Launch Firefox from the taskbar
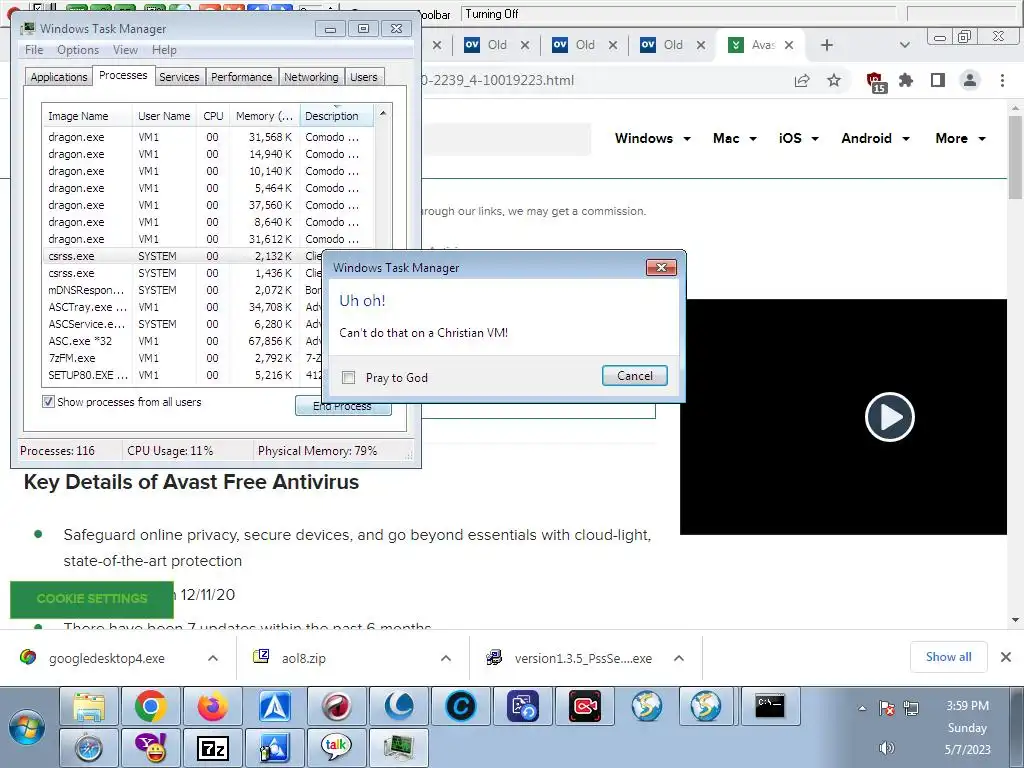 point(213,706)
